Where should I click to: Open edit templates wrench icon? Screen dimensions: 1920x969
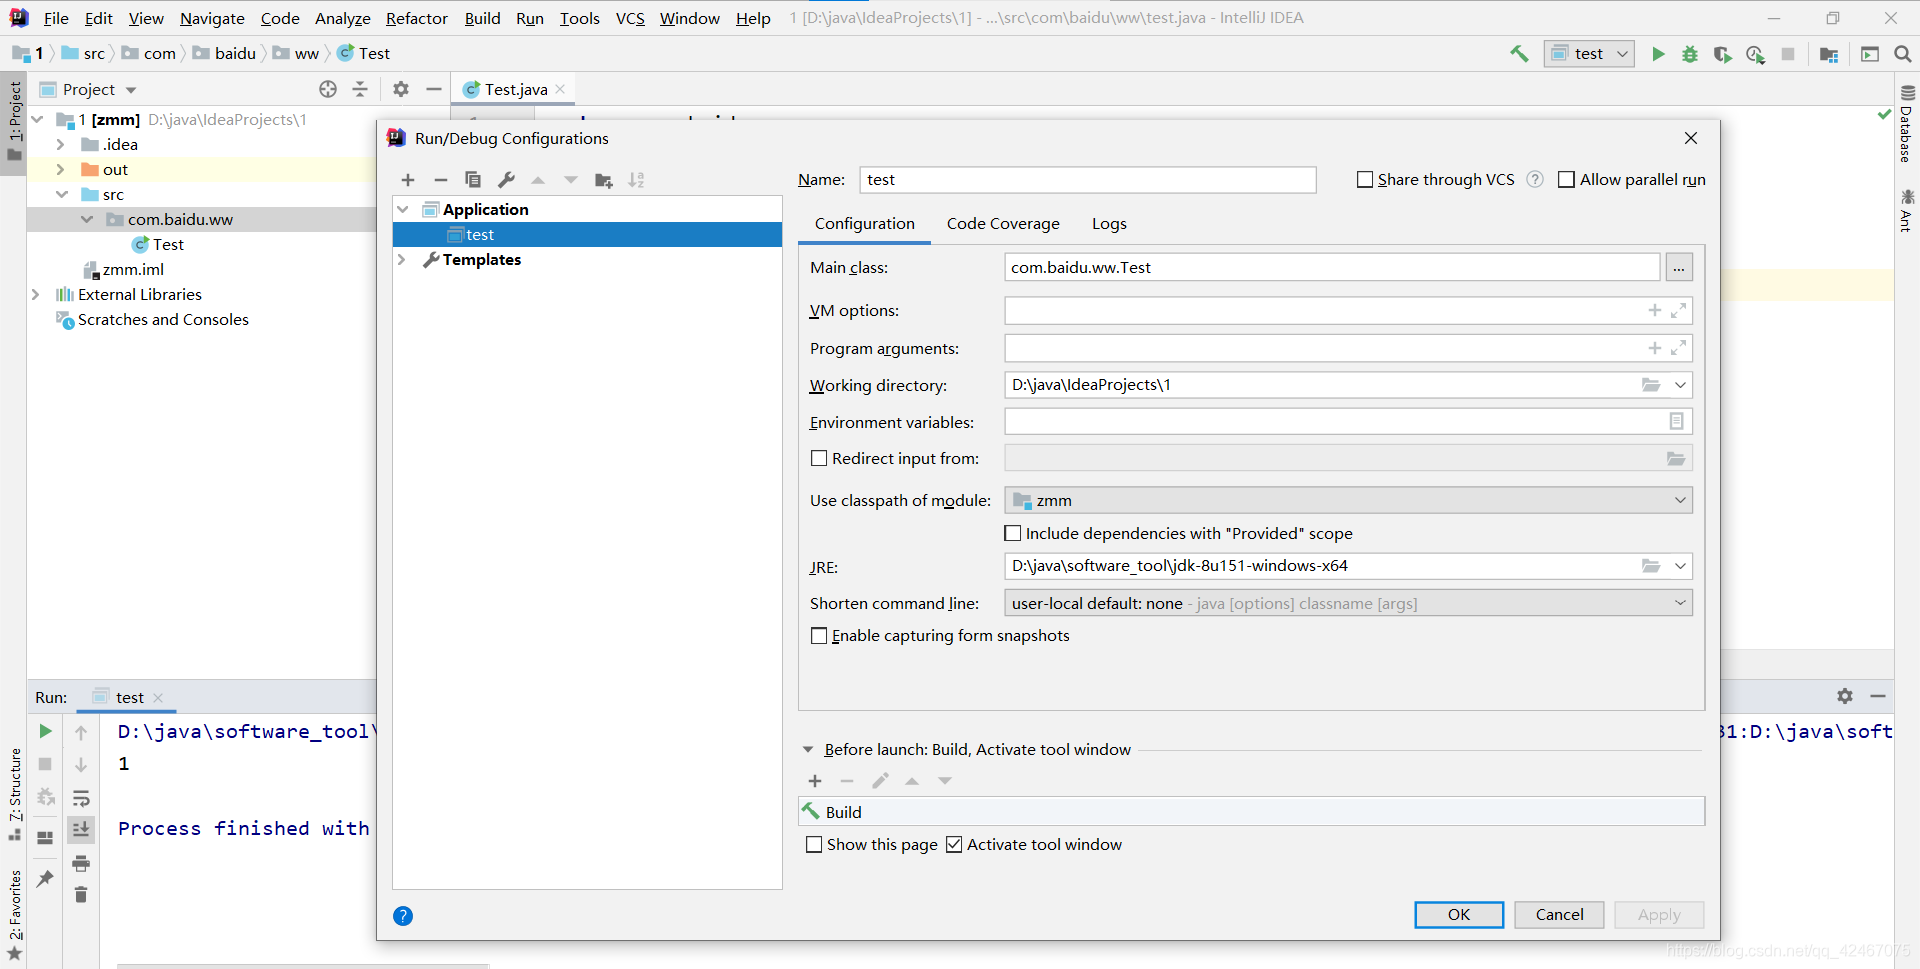[506, 180]
